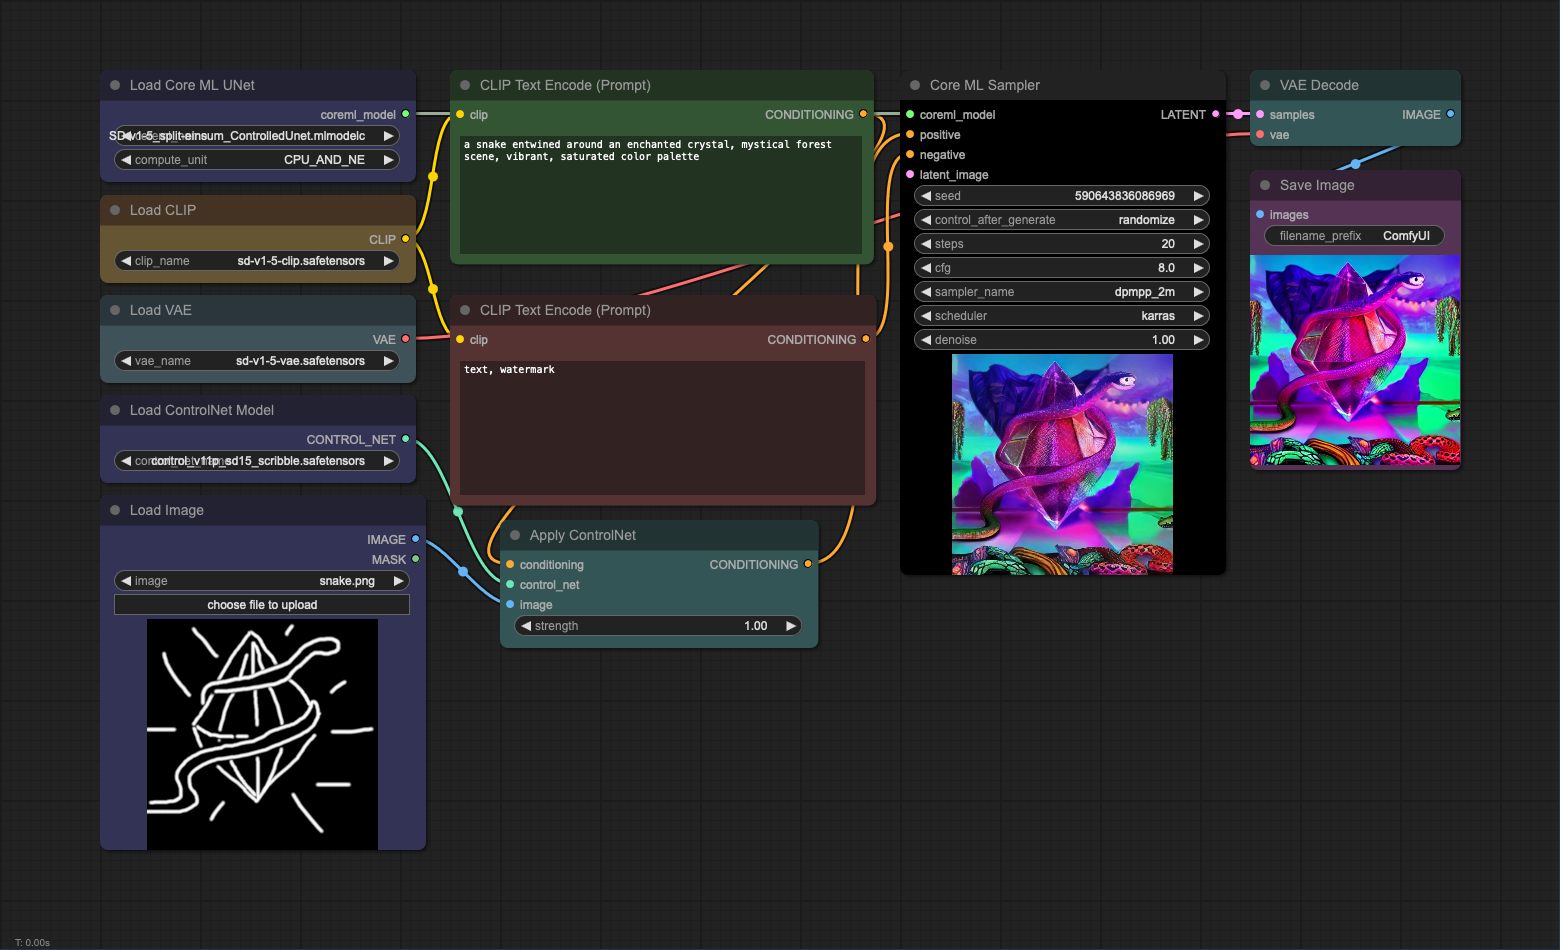
Task: Click the filename_prefix ComfyUI field
Action: (x=1355, y=236)
